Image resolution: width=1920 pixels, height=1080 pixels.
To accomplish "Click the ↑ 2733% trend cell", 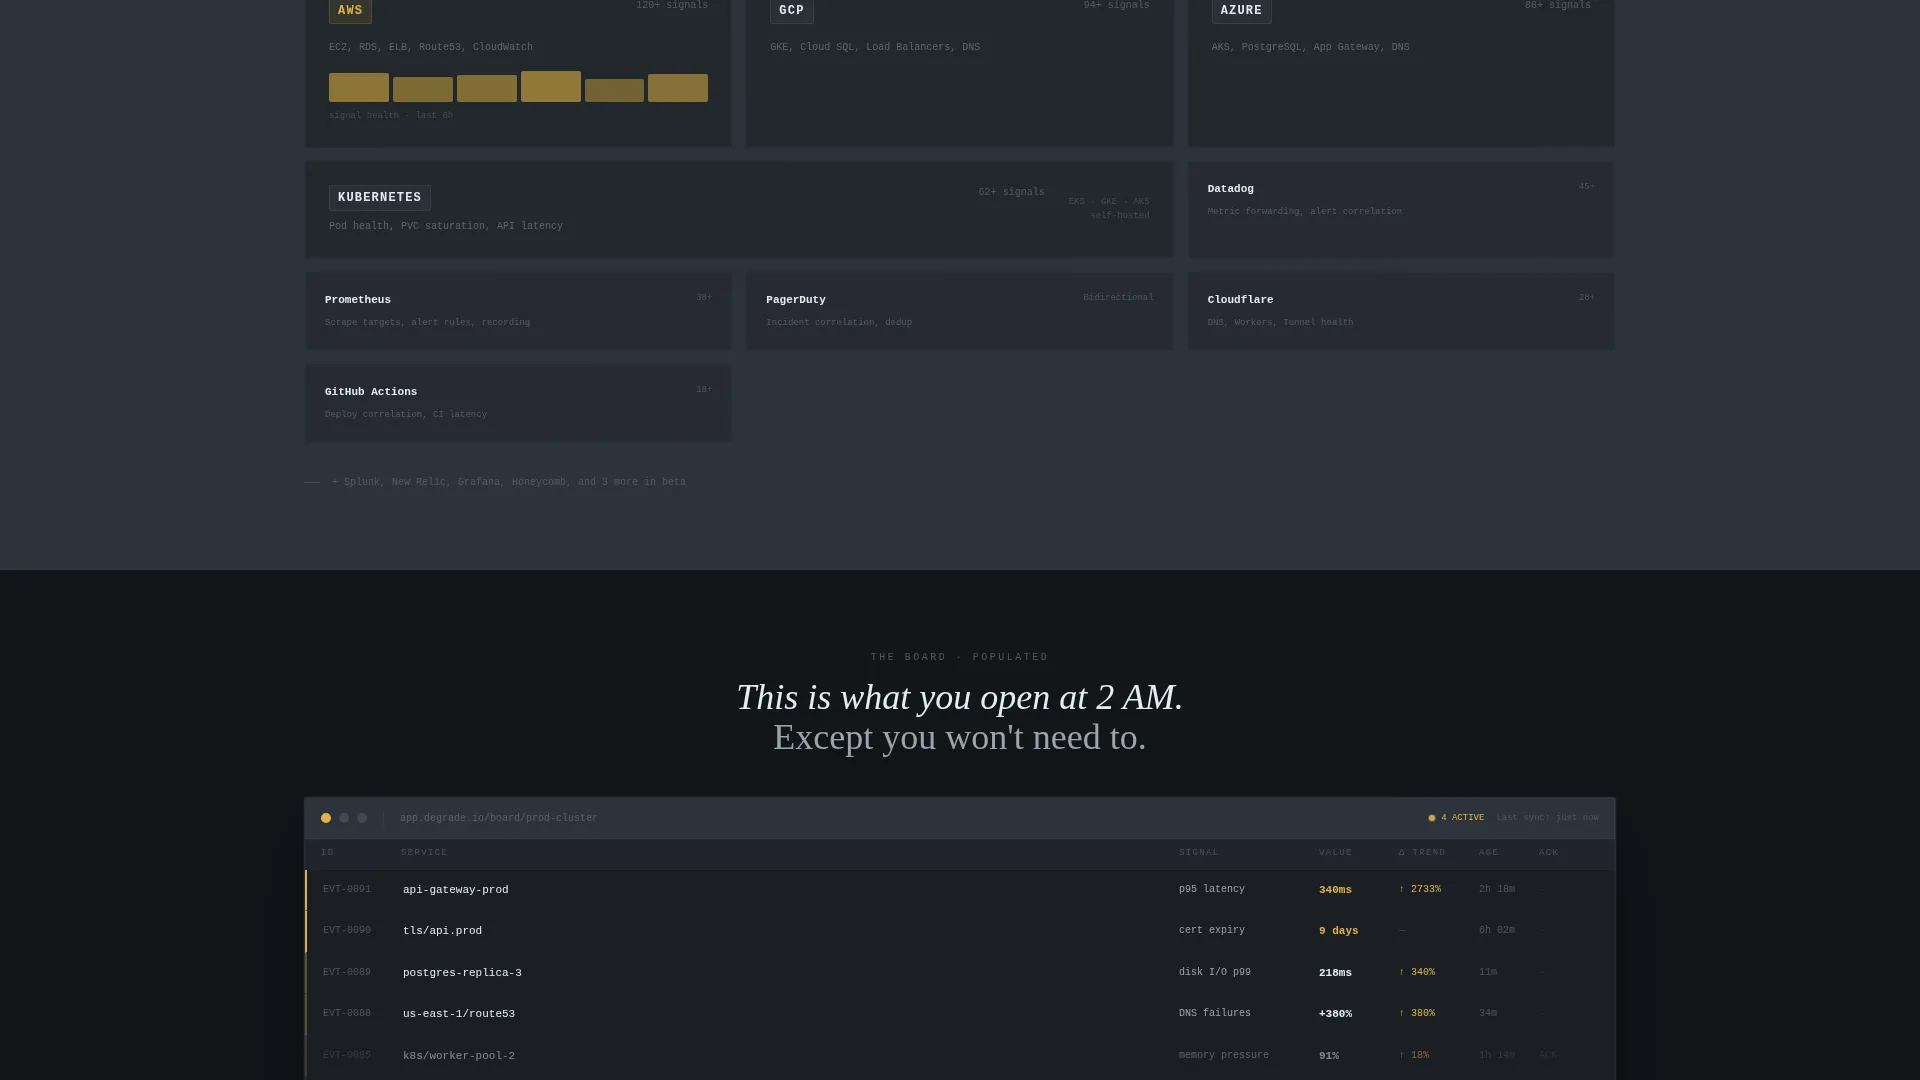I will [x=1420, y=889].
